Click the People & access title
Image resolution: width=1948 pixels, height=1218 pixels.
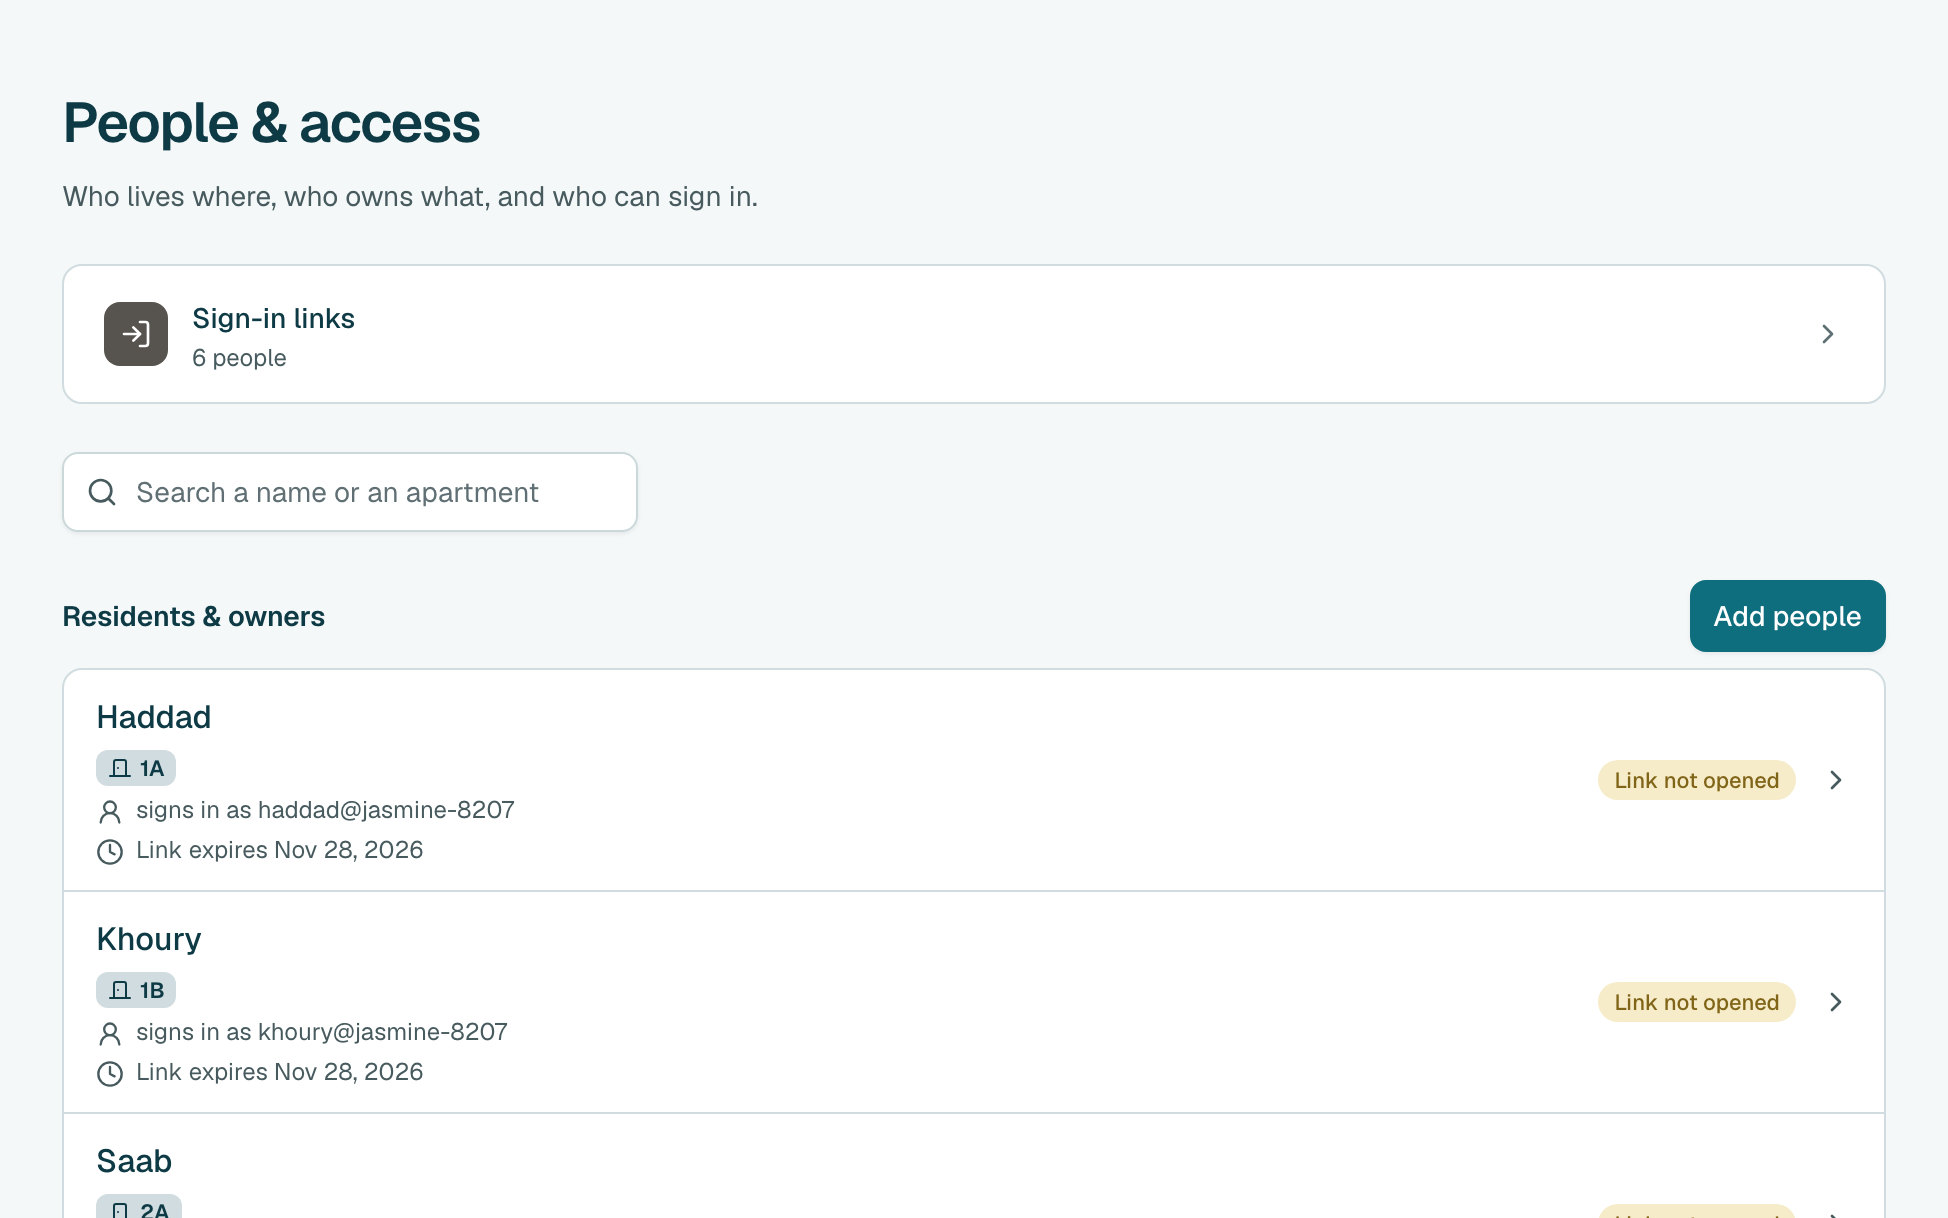(x=271, y=123)
